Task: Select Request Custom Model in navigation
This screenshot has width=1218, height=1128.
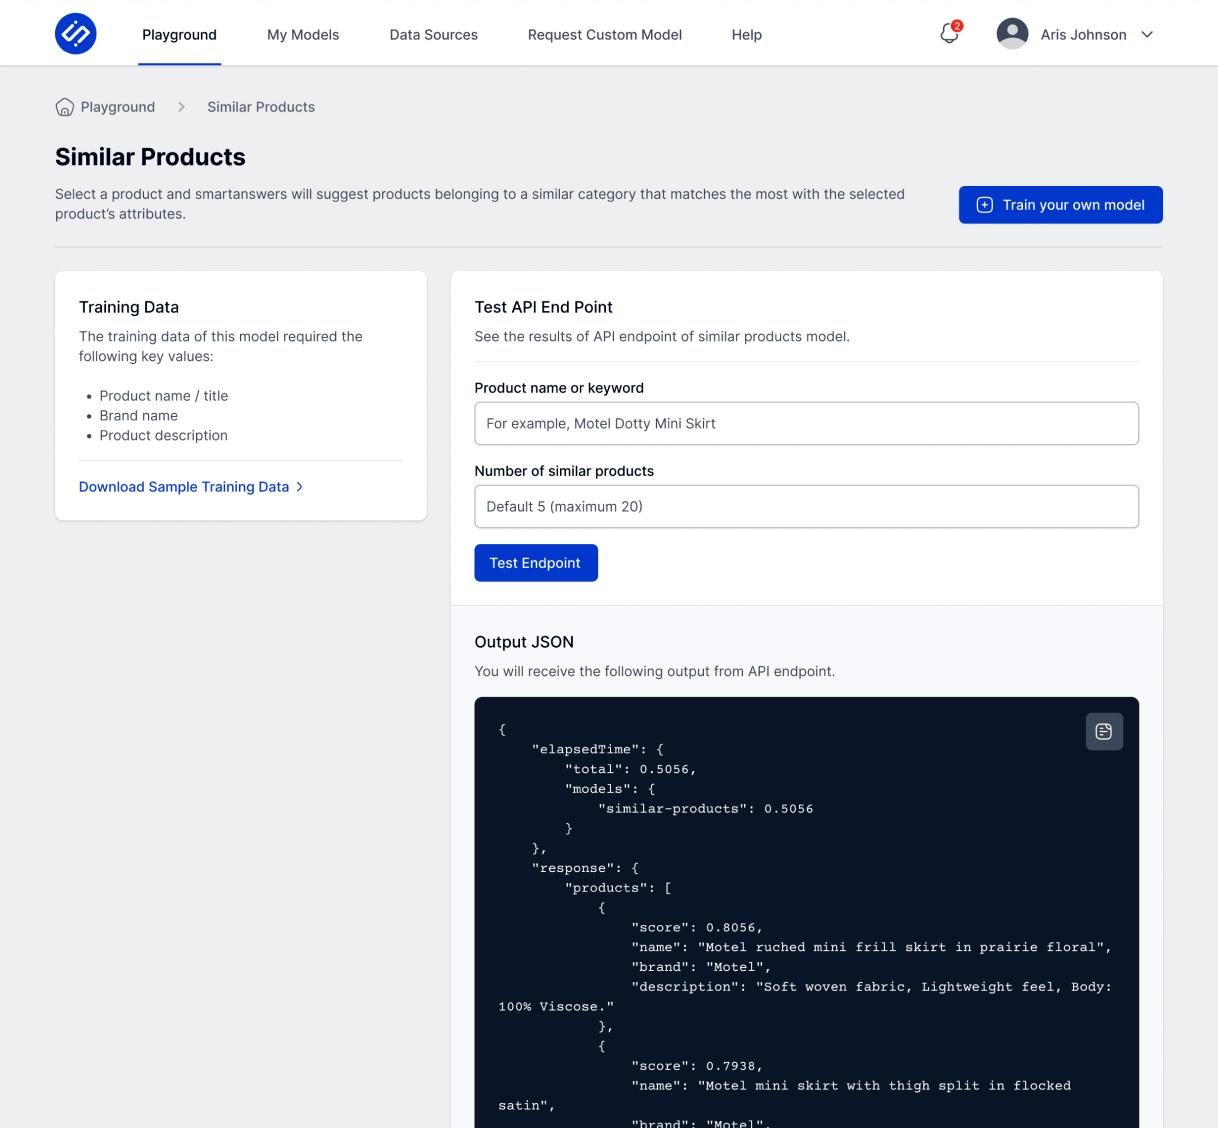Action: [604, 34]
